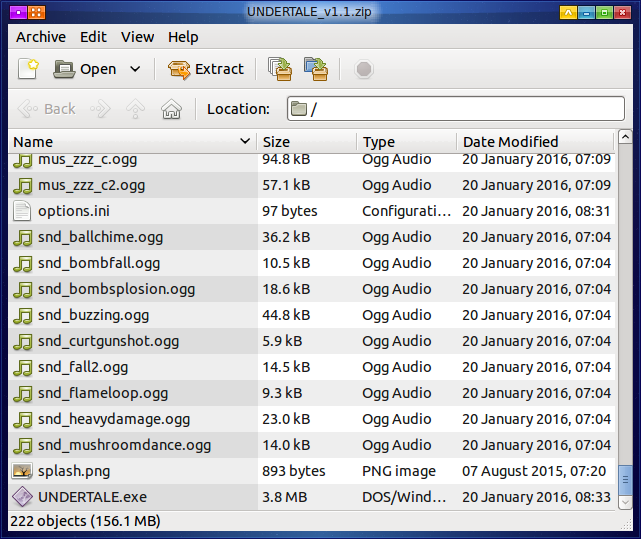Select splash.png file
641x539 pixels.
(312, 471)
